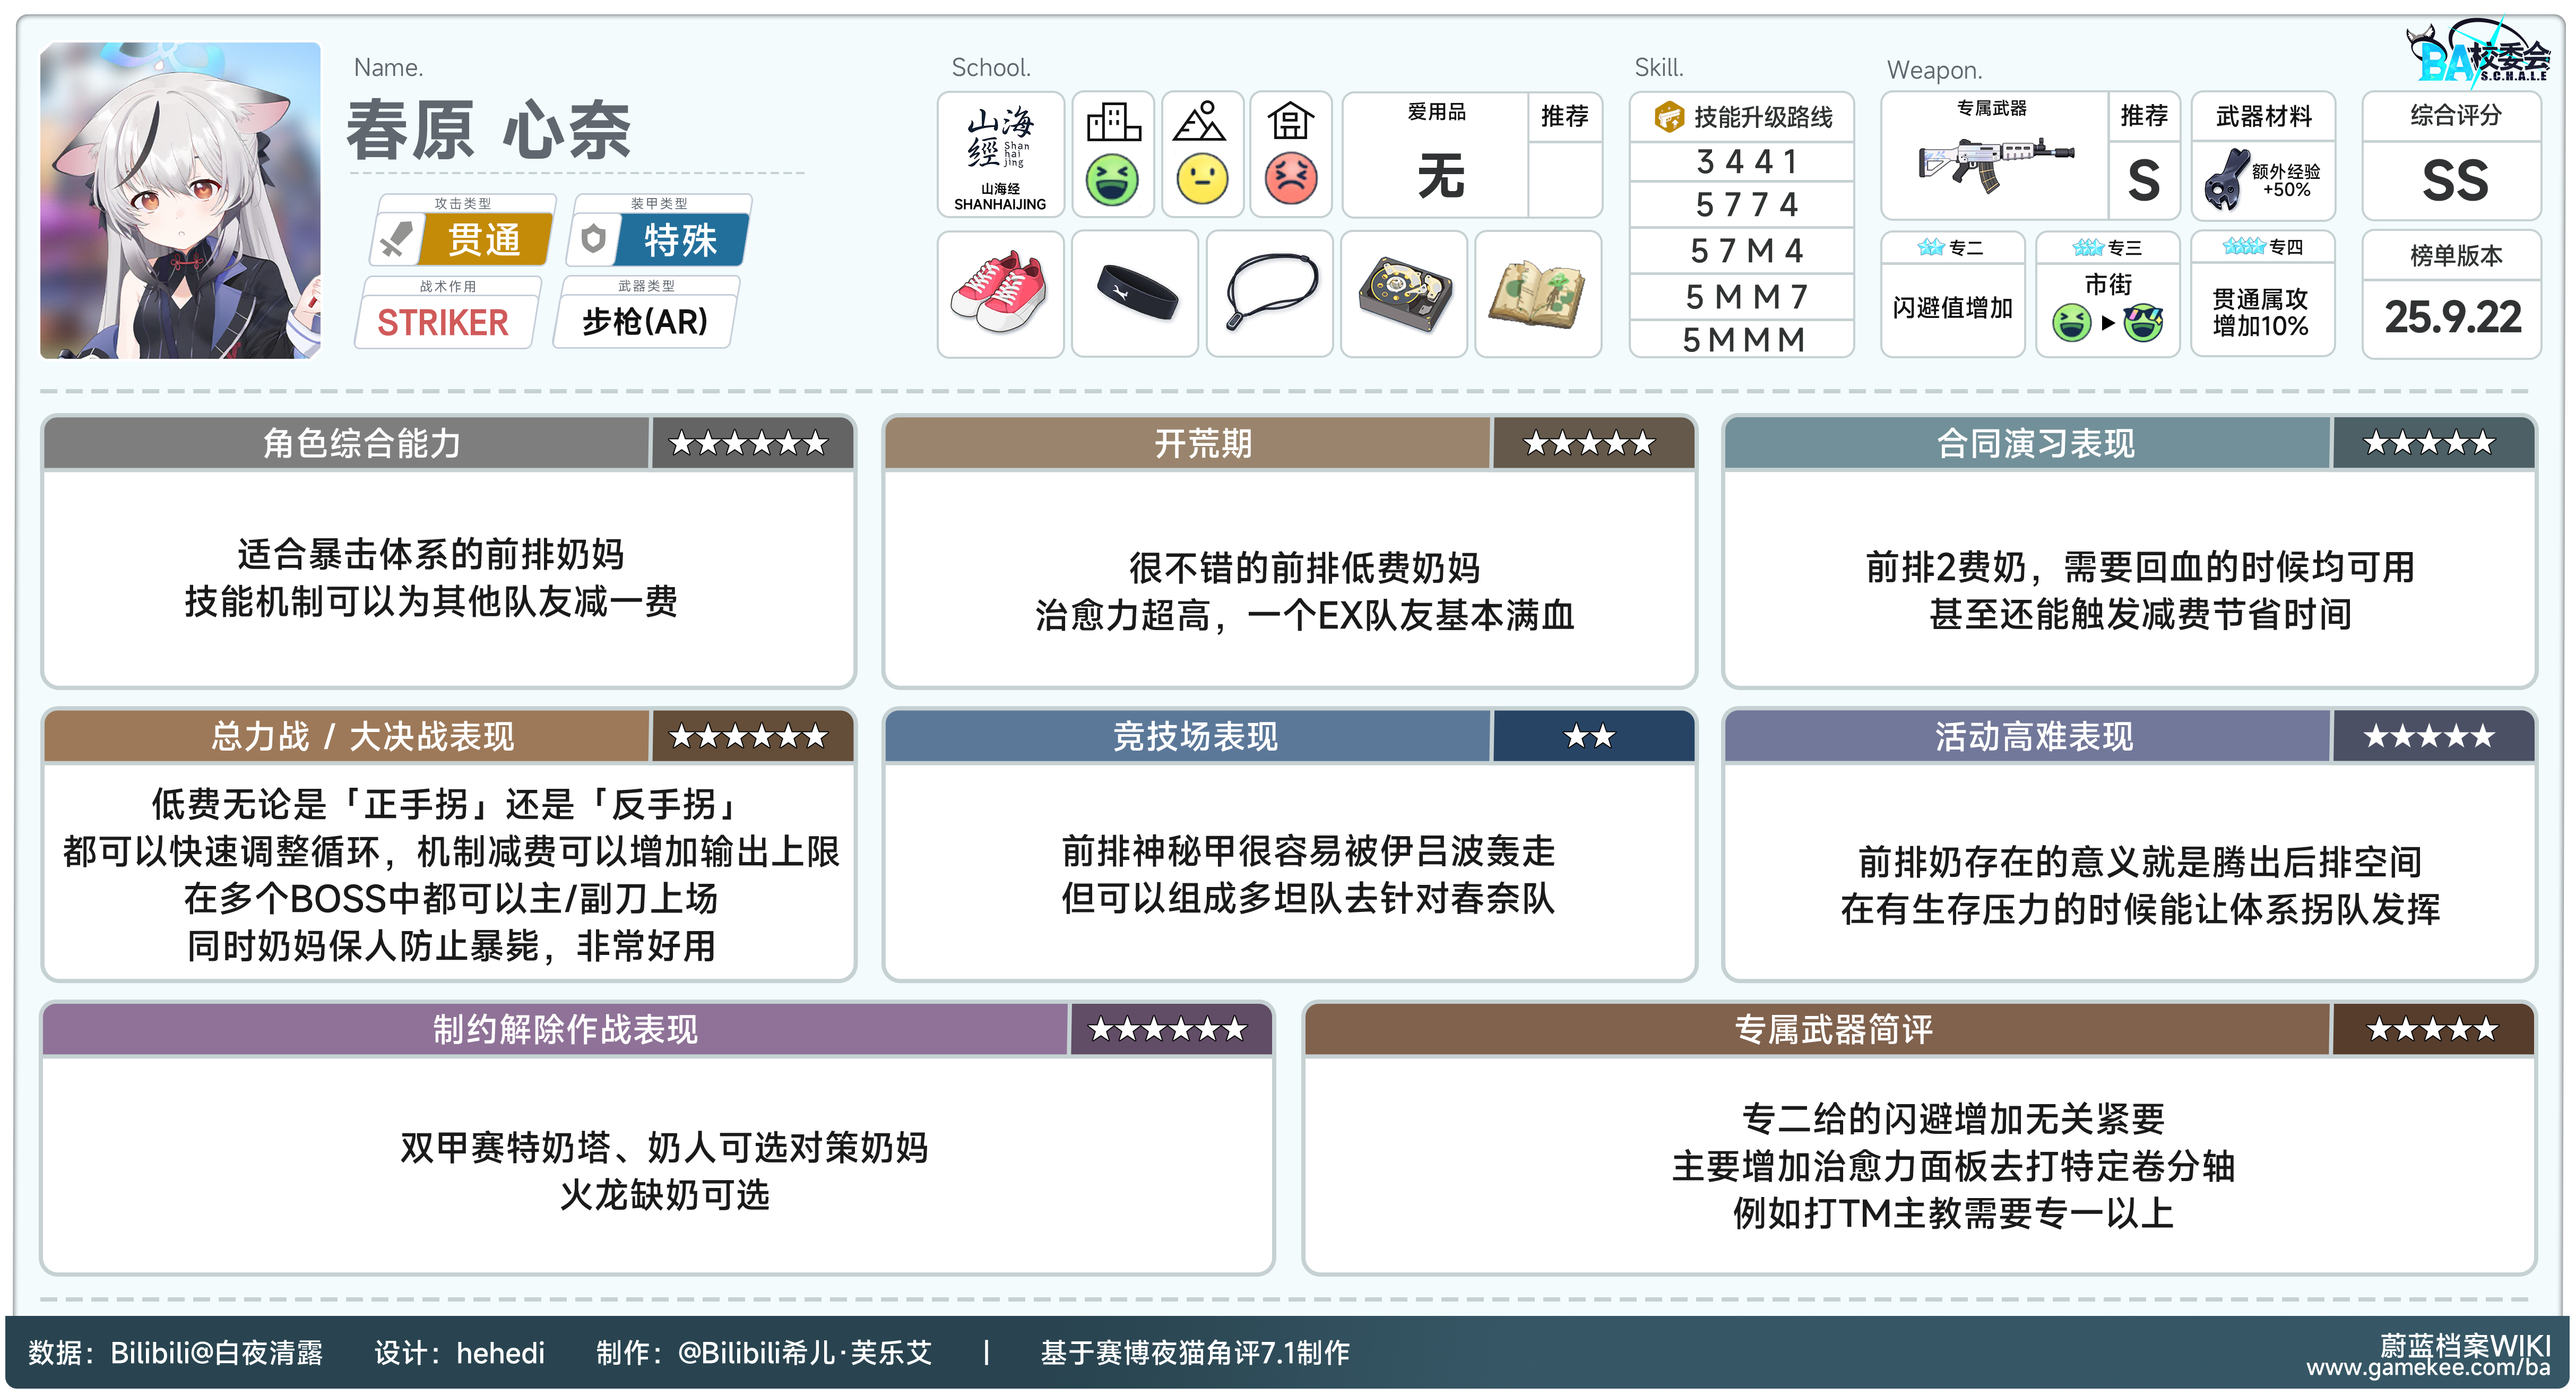Image resolution: width=2576 pixels, height=1395 pixels.
Task: Click the STRIKER tactical role label
Action: pos(443,323)
